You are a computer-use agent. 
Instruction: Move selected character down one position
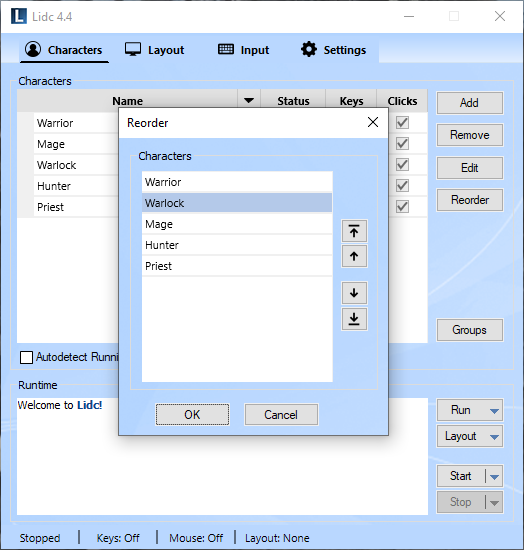point(354,293)
